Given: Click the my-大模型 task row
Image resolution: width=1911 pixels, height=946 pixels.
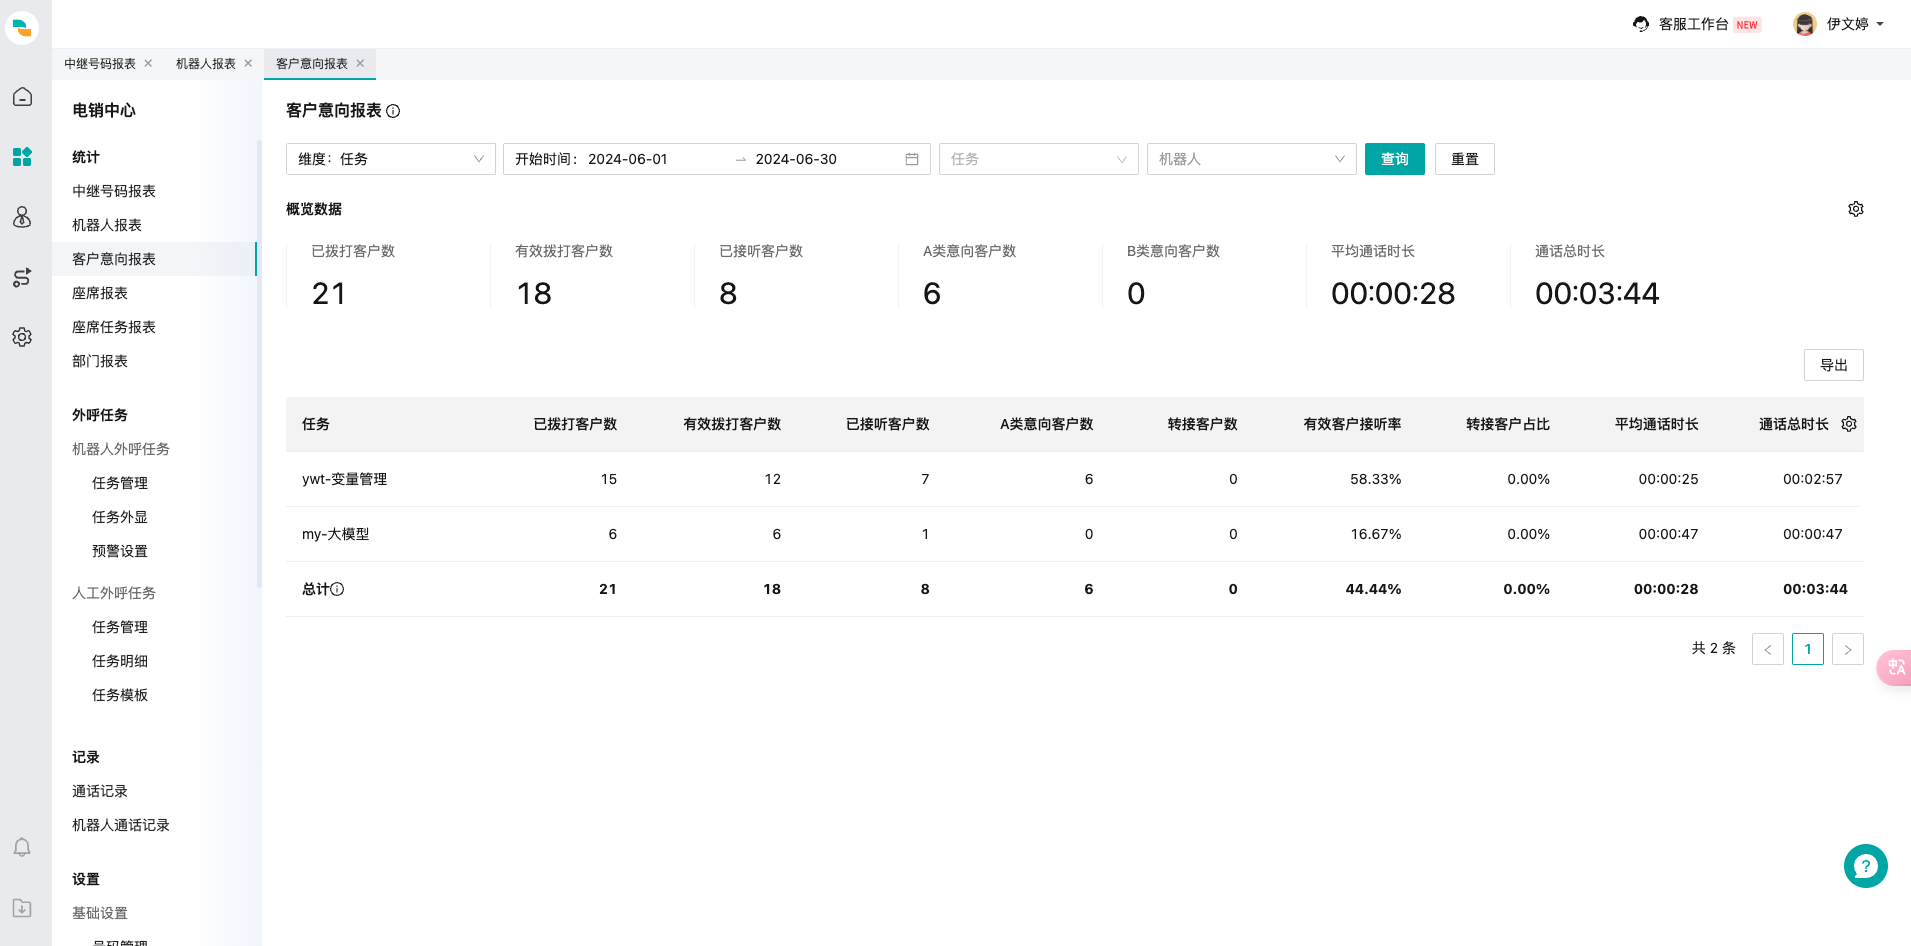Looking at the screenshot, I should point(1075,534).
